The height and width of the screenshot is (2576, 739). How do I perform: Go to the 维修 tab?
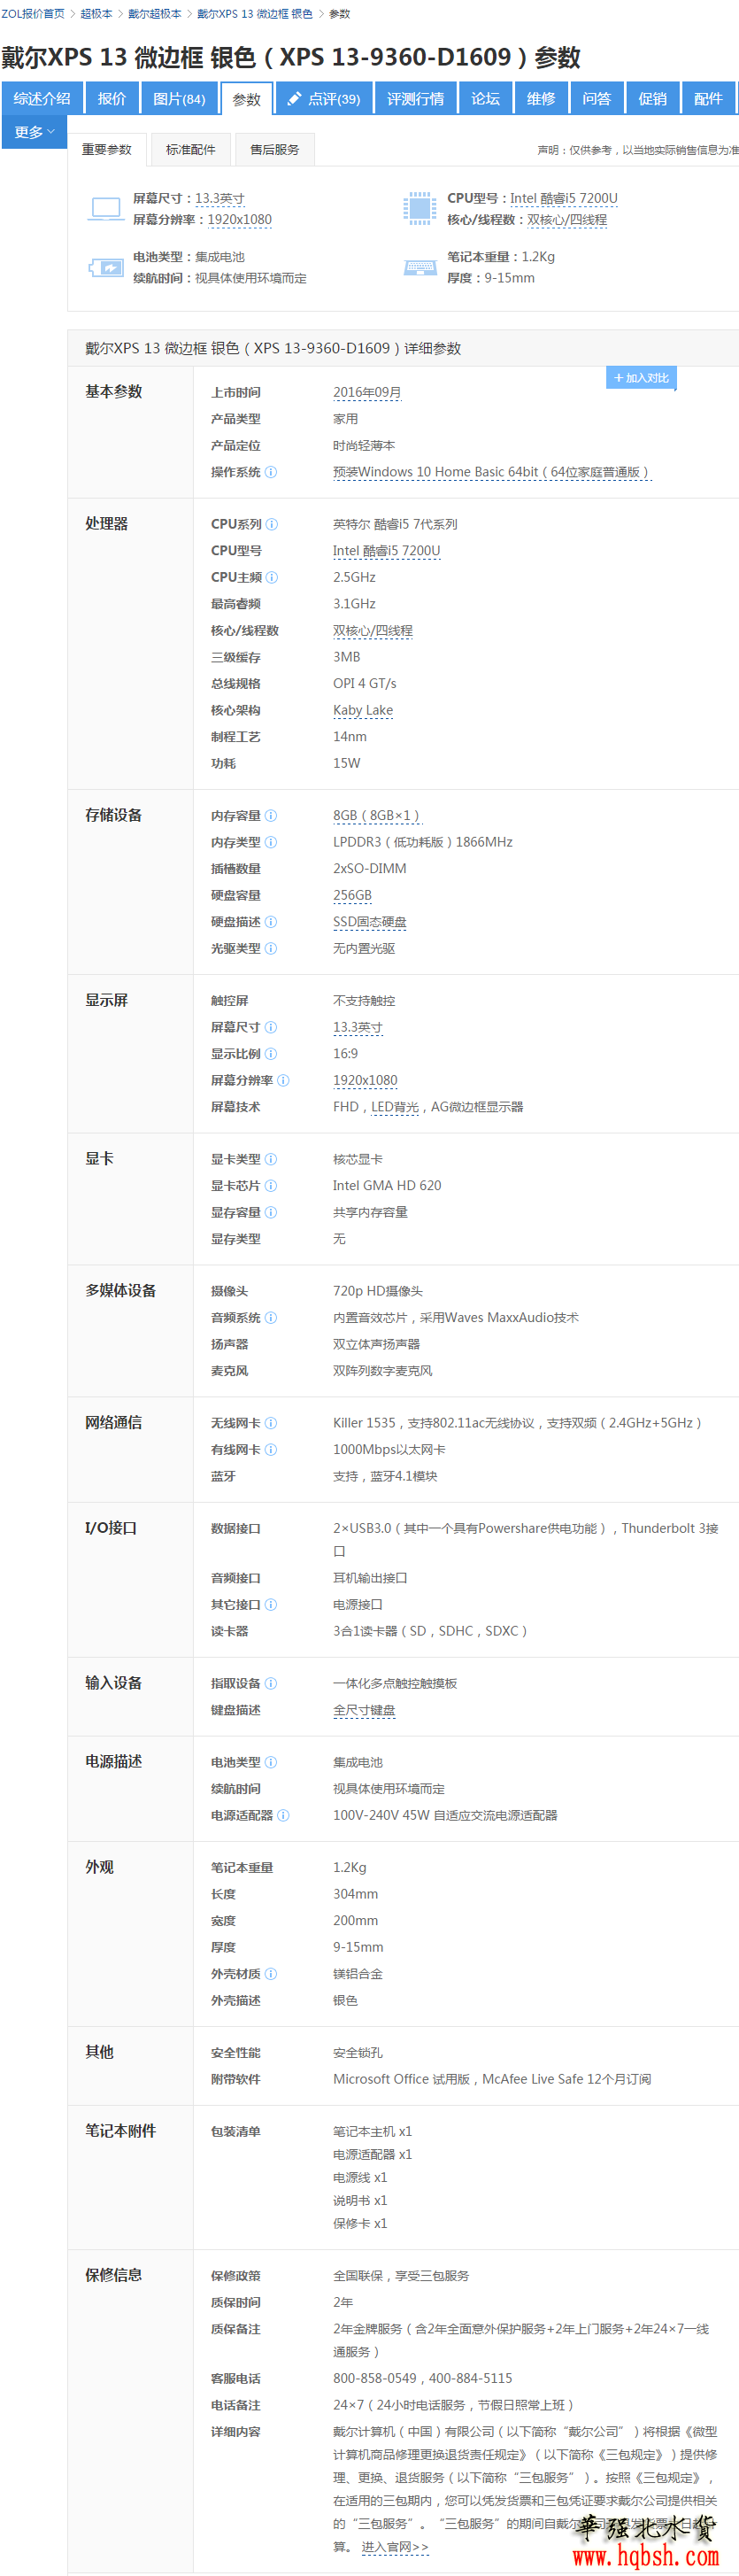pyautogui.click(x=541, y=98)
